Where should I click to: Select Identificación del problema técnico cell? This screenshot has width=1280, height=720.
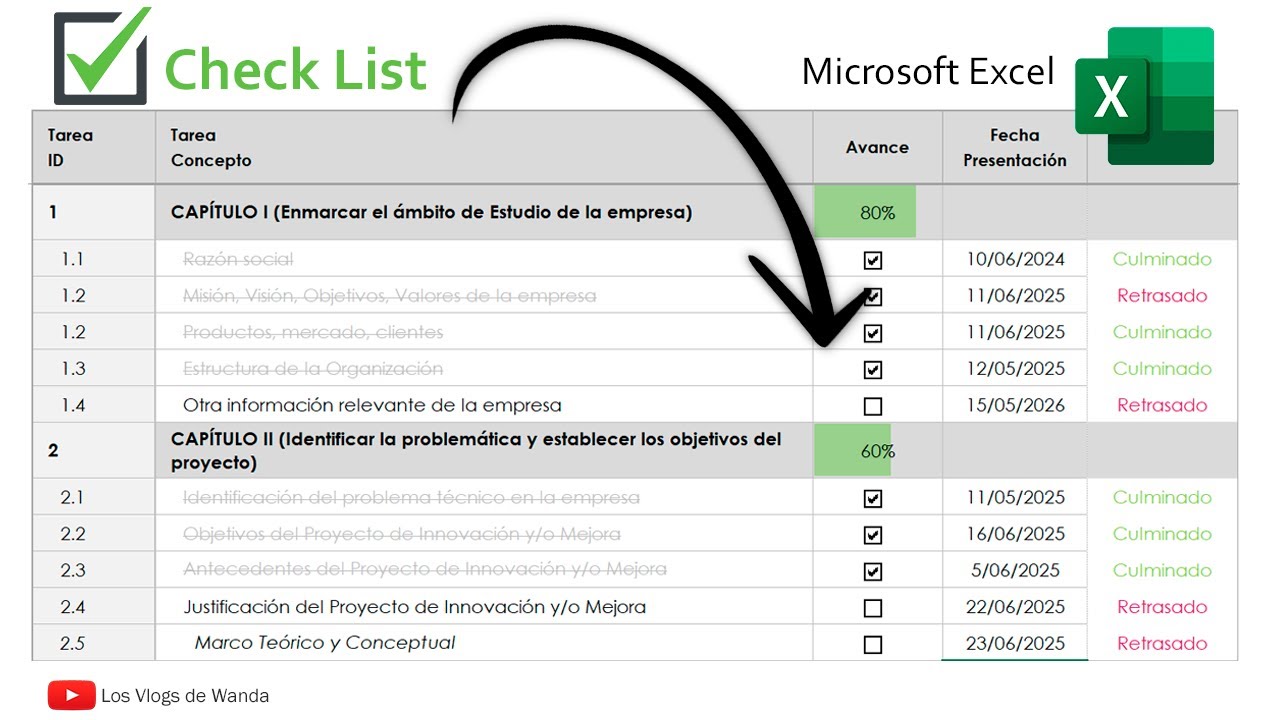484,497
